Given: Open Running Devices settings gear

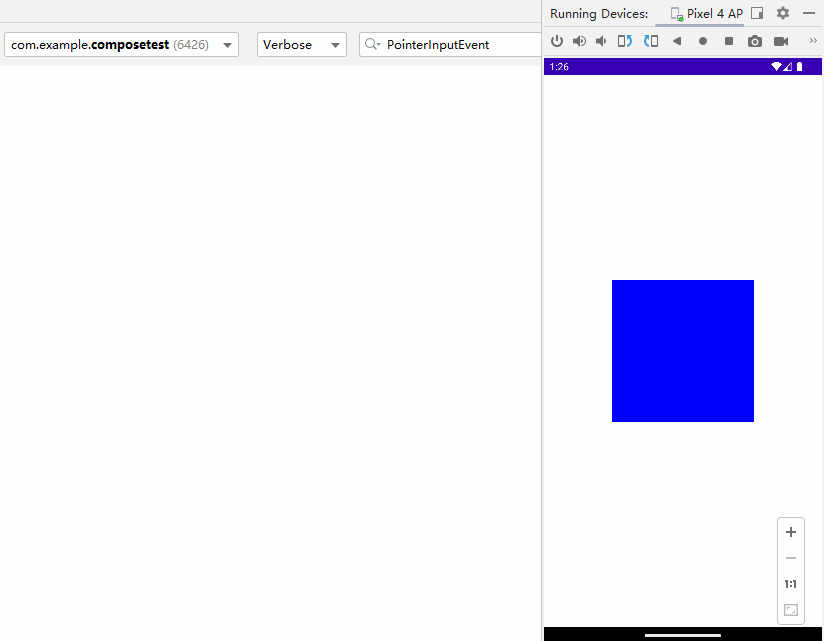Looking at the screenshot, I should point(783,14).
